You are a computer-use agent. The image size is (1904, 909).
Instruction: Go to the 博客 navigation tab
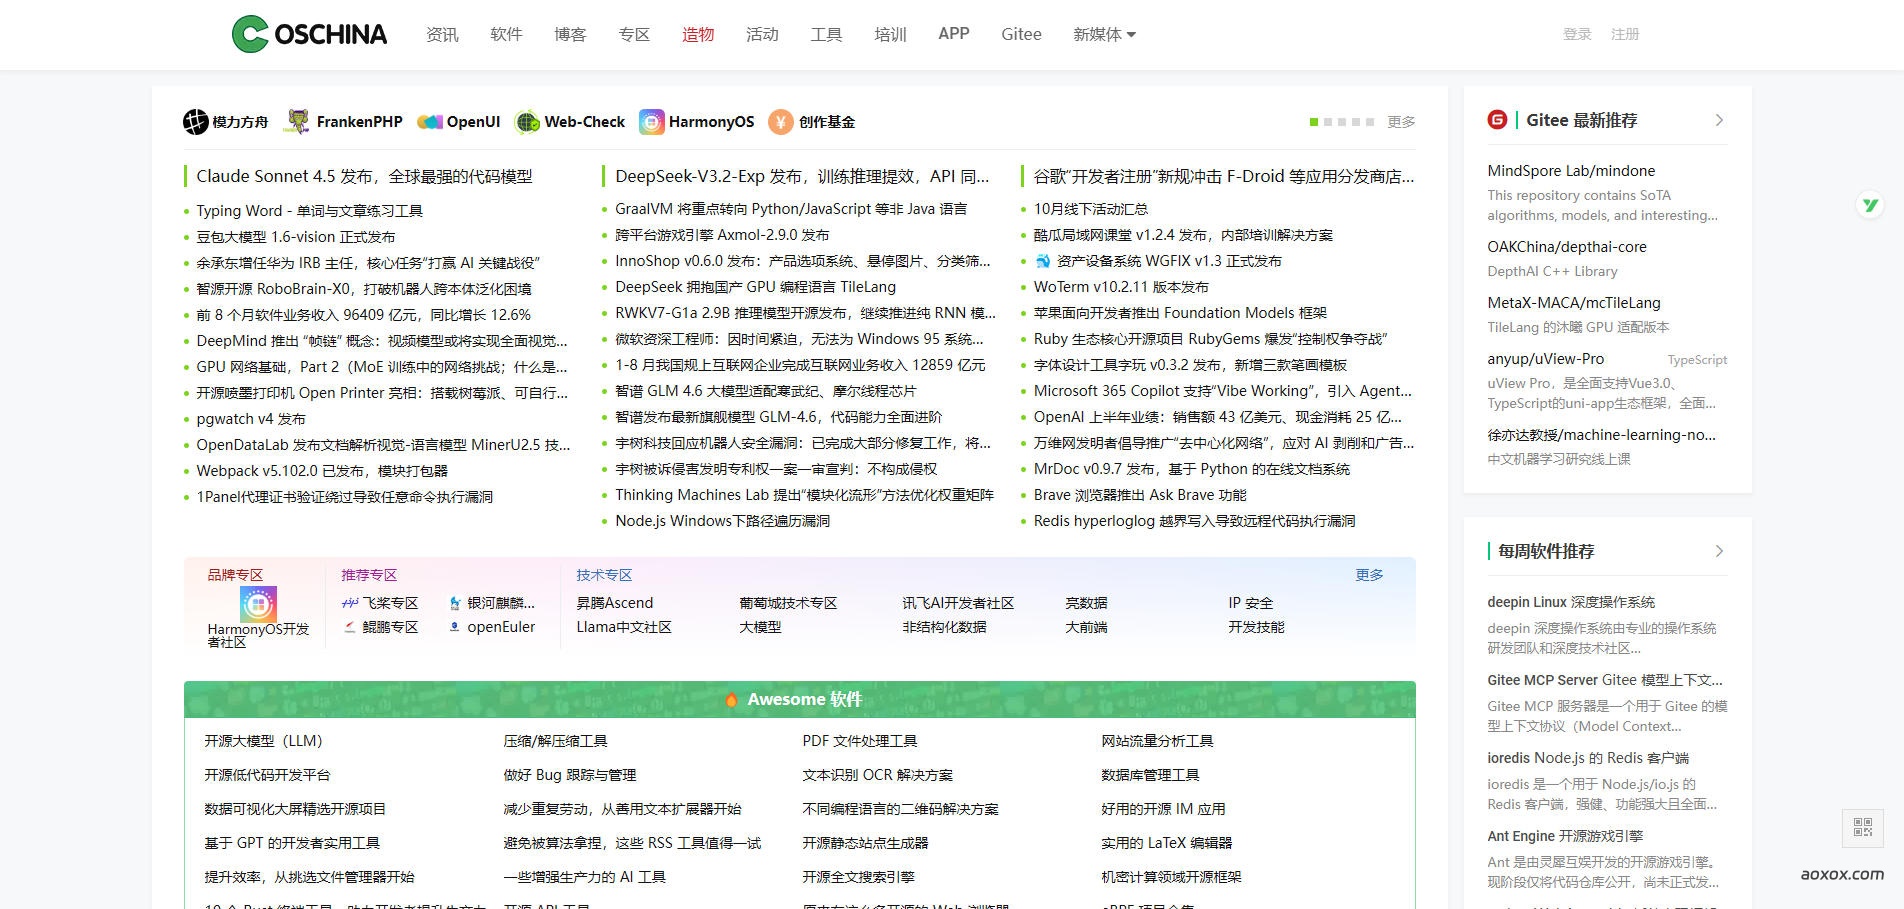[x=570, y=34]
